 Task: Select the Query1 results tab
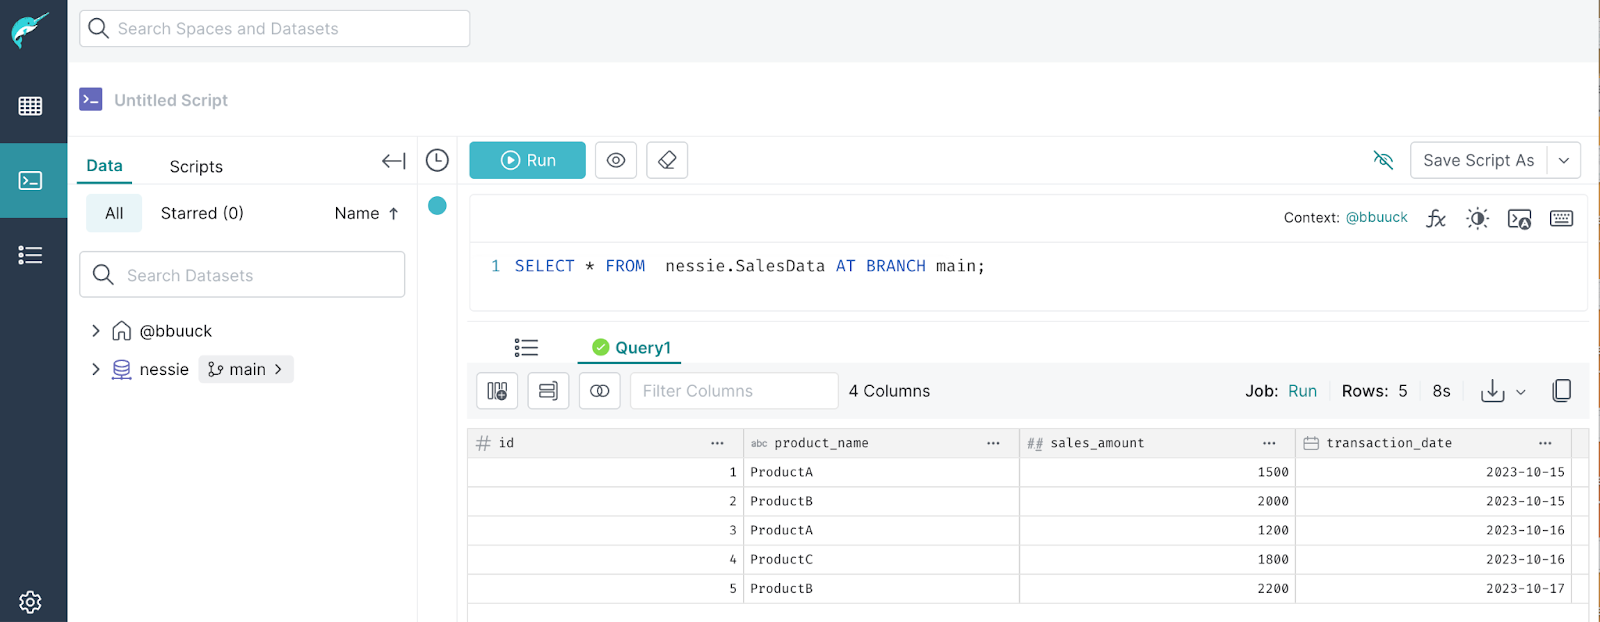pos(631,347)
